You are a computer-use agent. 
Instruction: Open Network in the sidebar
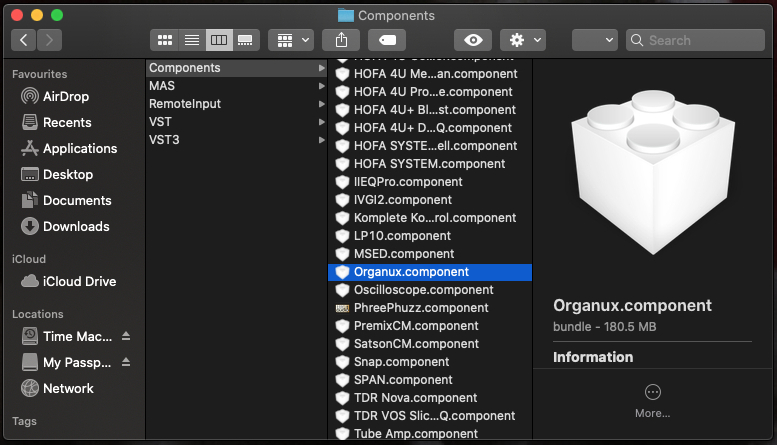click(57, 388)
